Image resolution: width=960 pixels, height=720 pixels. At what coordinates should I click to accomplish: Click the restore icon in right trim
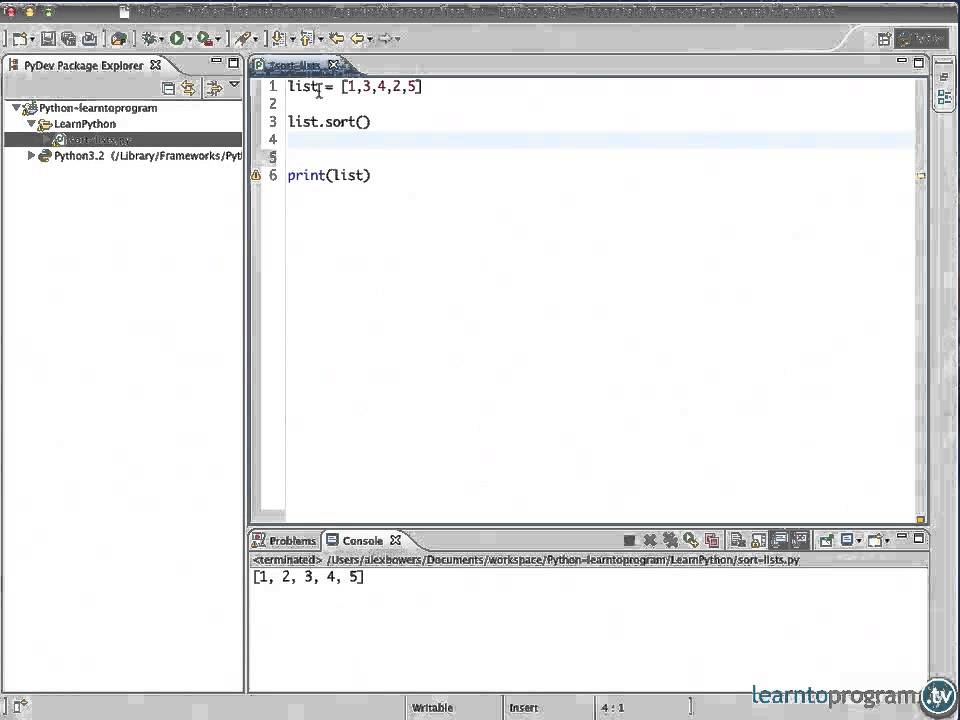(x=943, y=77)
